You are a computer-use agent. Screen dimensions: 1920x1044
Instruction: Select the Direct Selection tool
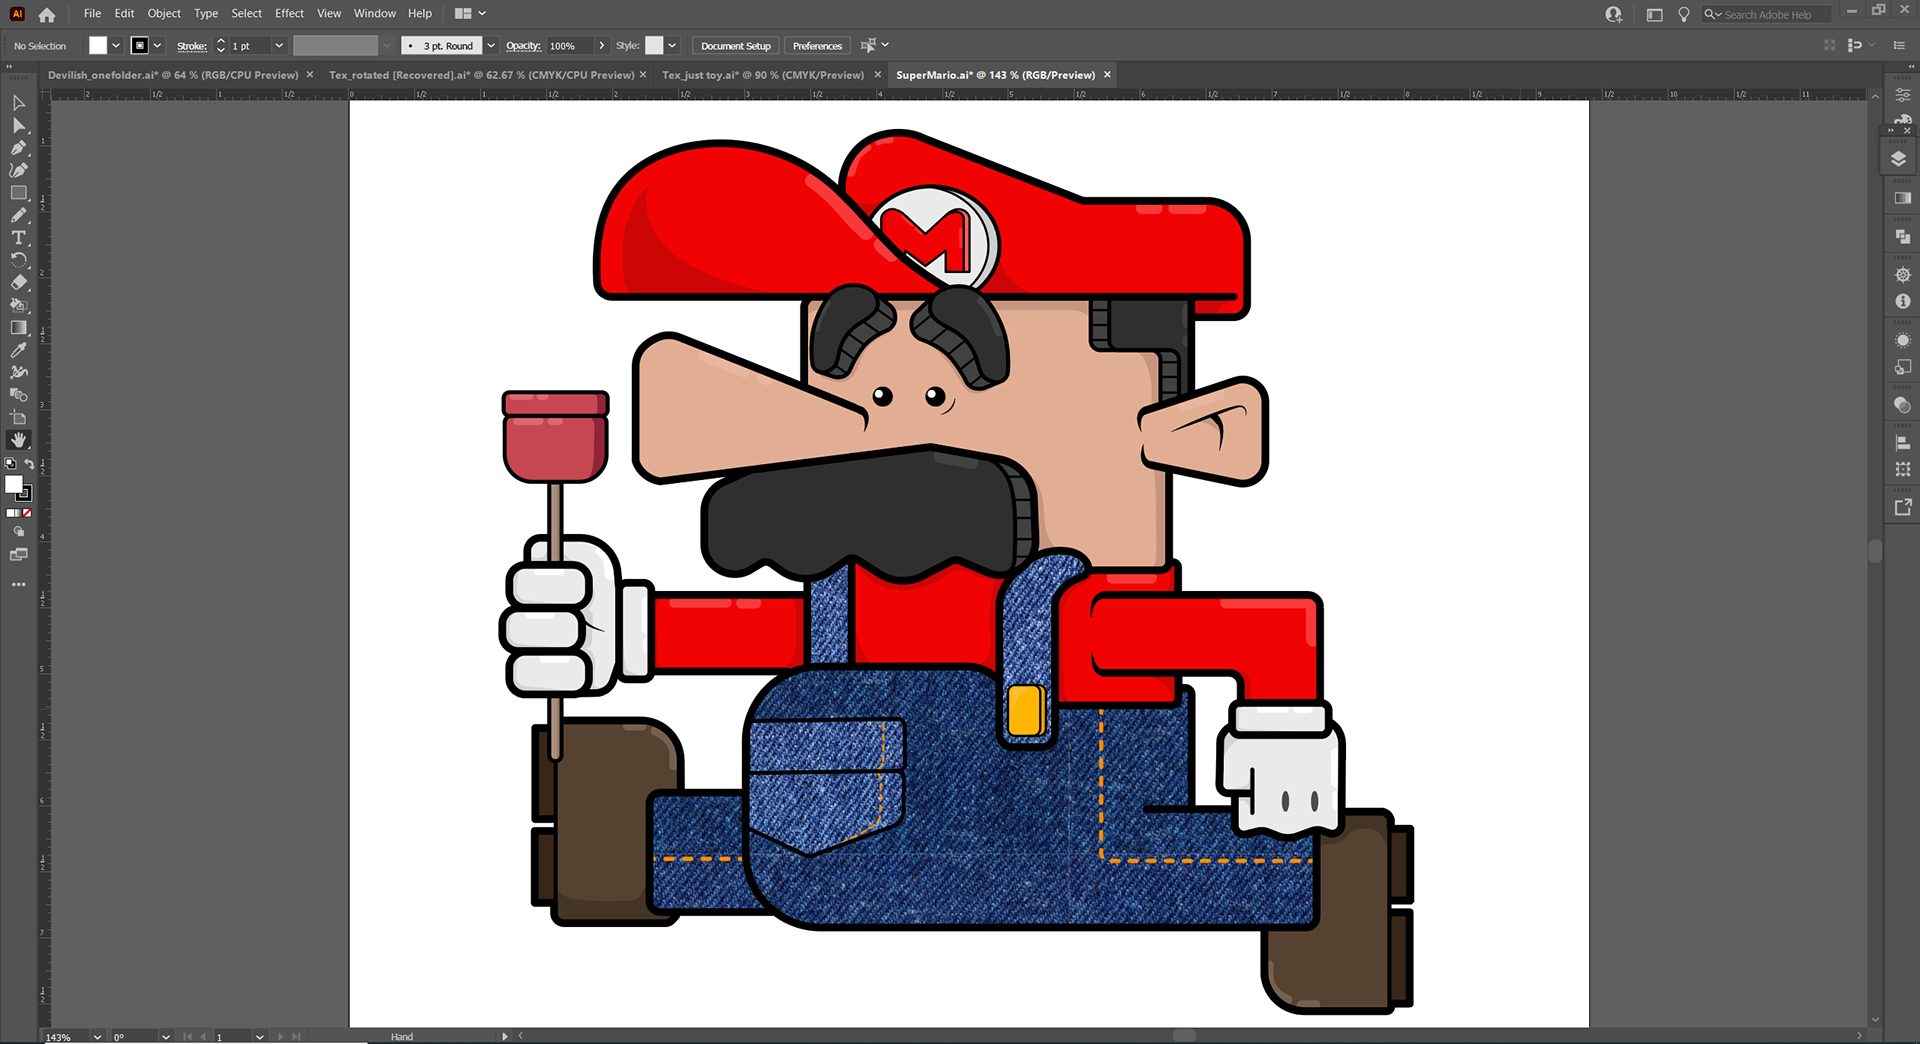click(18, 125)
